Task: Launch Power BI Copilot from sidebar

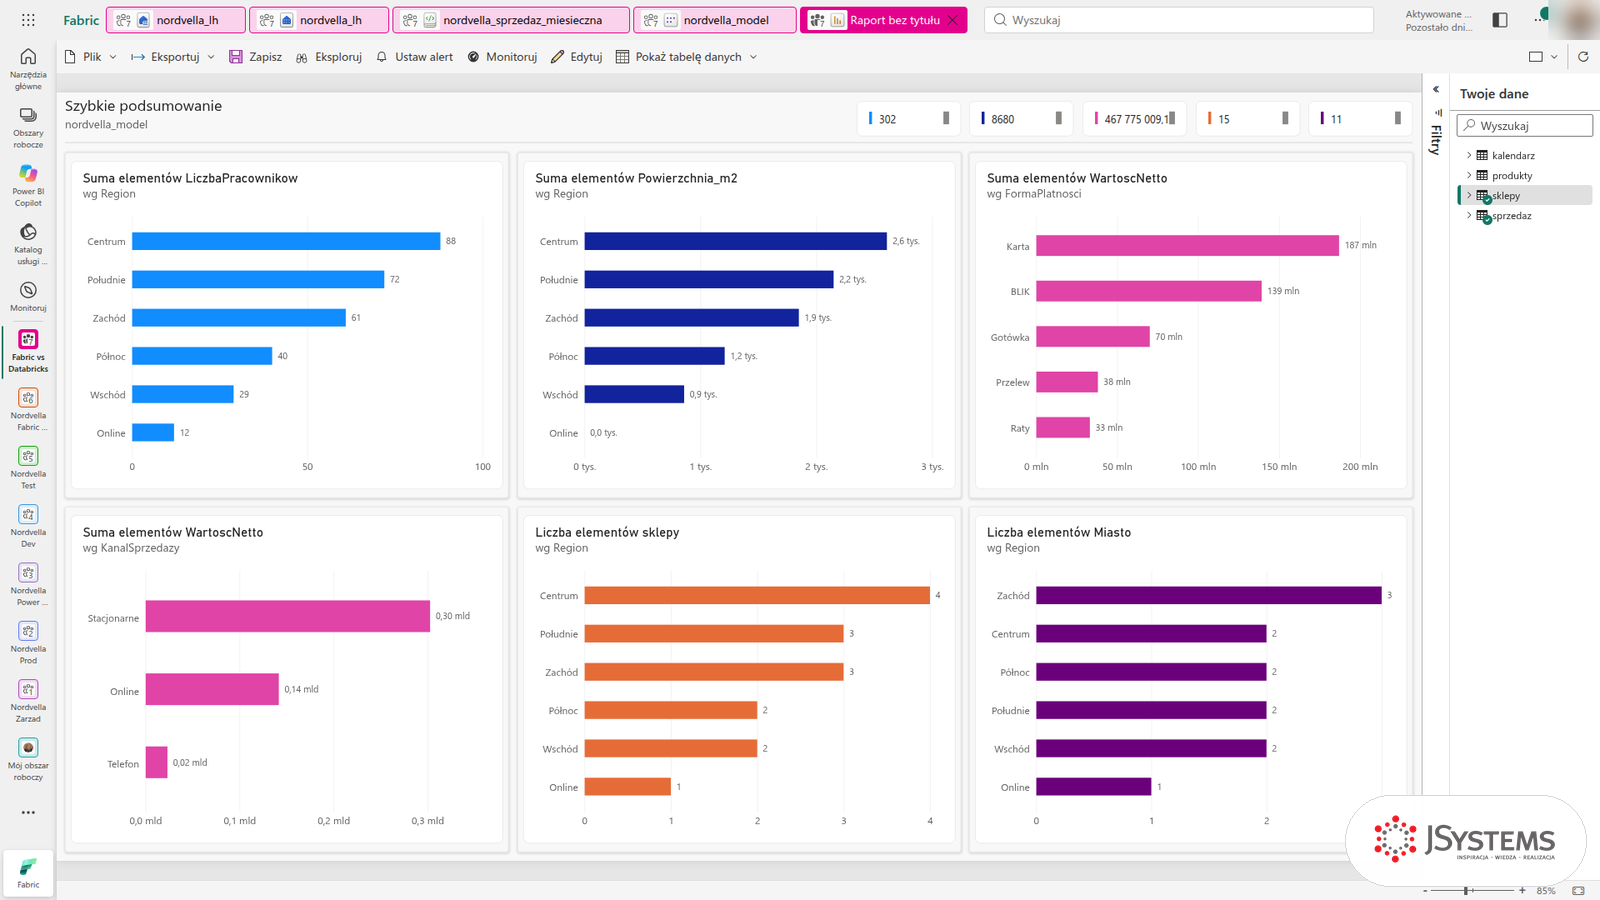Action: pos(28,185)
